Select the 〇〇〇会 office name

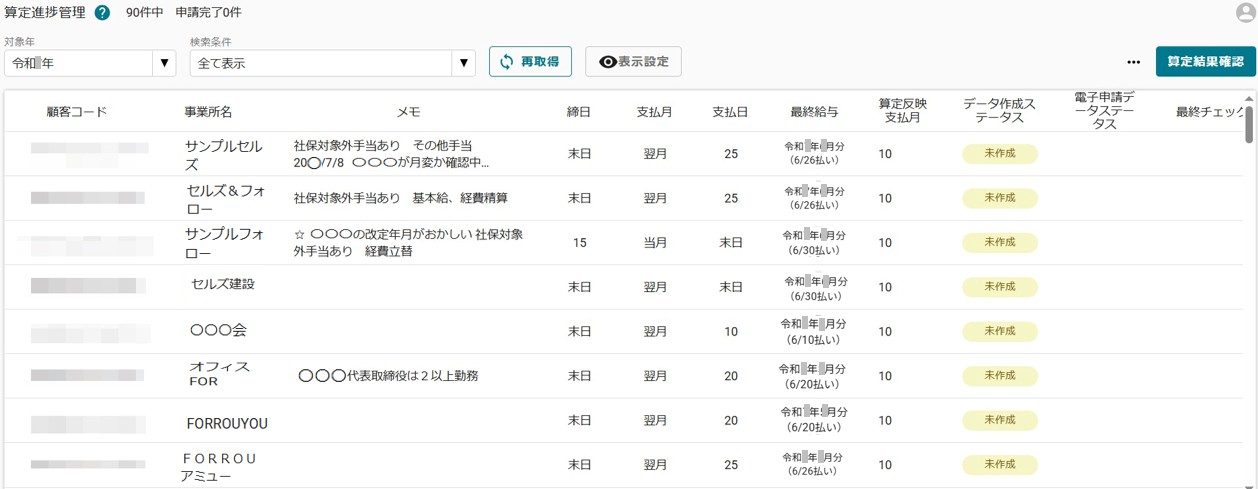218,329
